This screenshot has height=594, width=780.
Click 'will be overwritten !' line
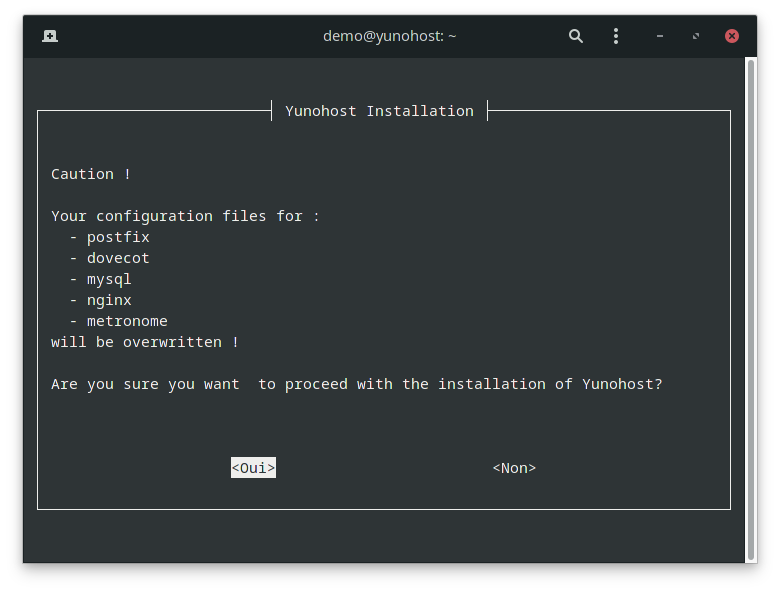click(x=145, y=342)
